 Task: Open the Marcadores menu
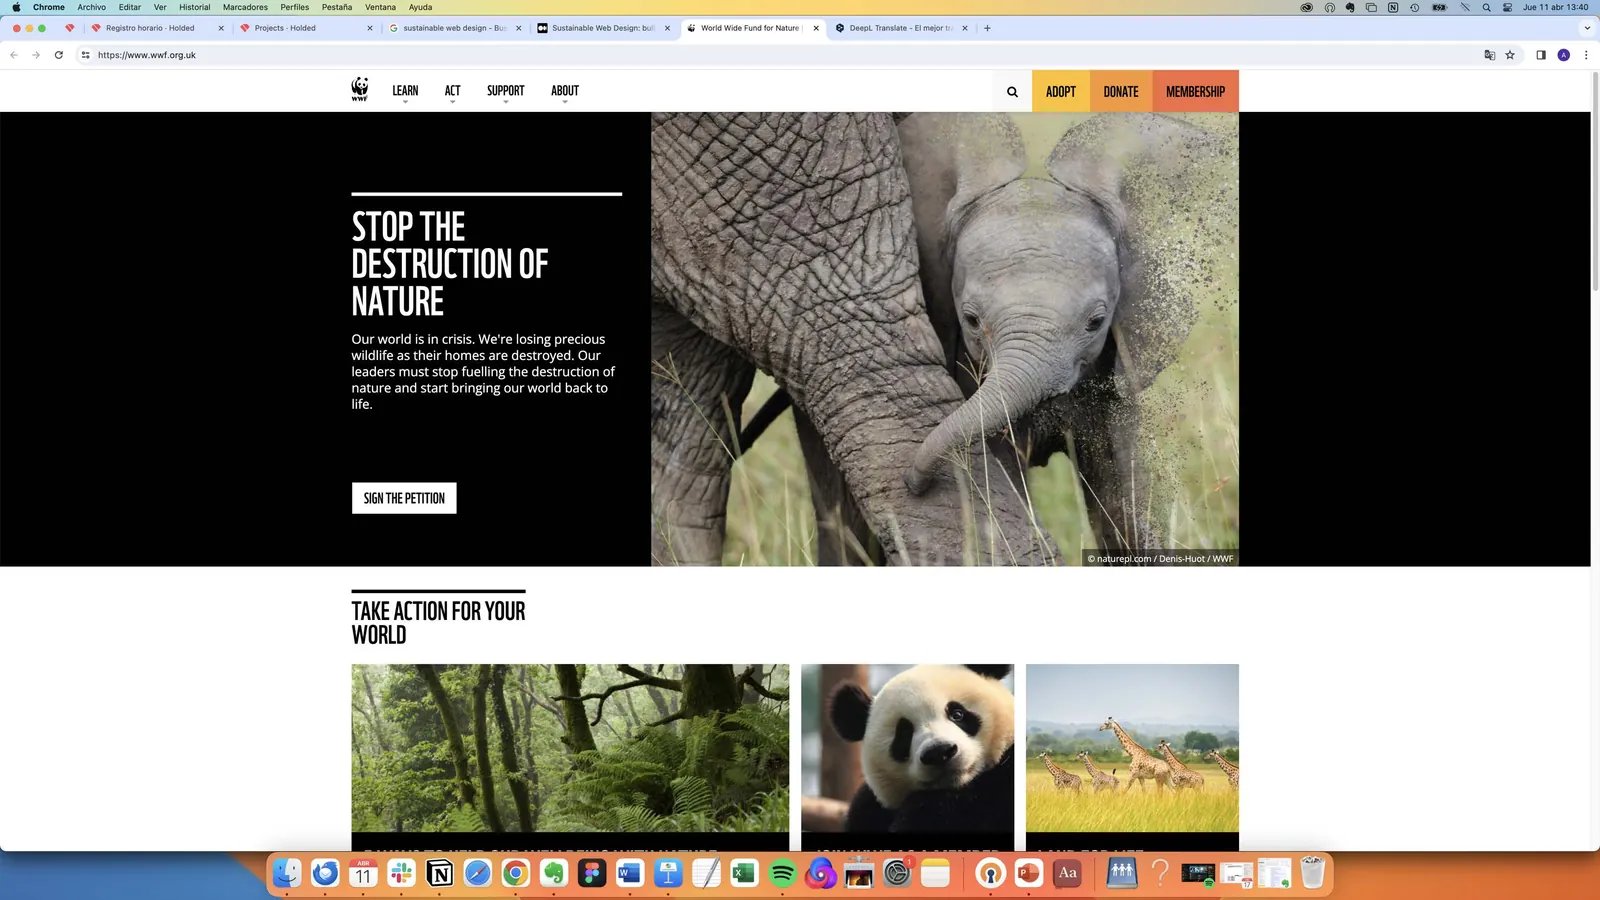[x=245, y=7]
